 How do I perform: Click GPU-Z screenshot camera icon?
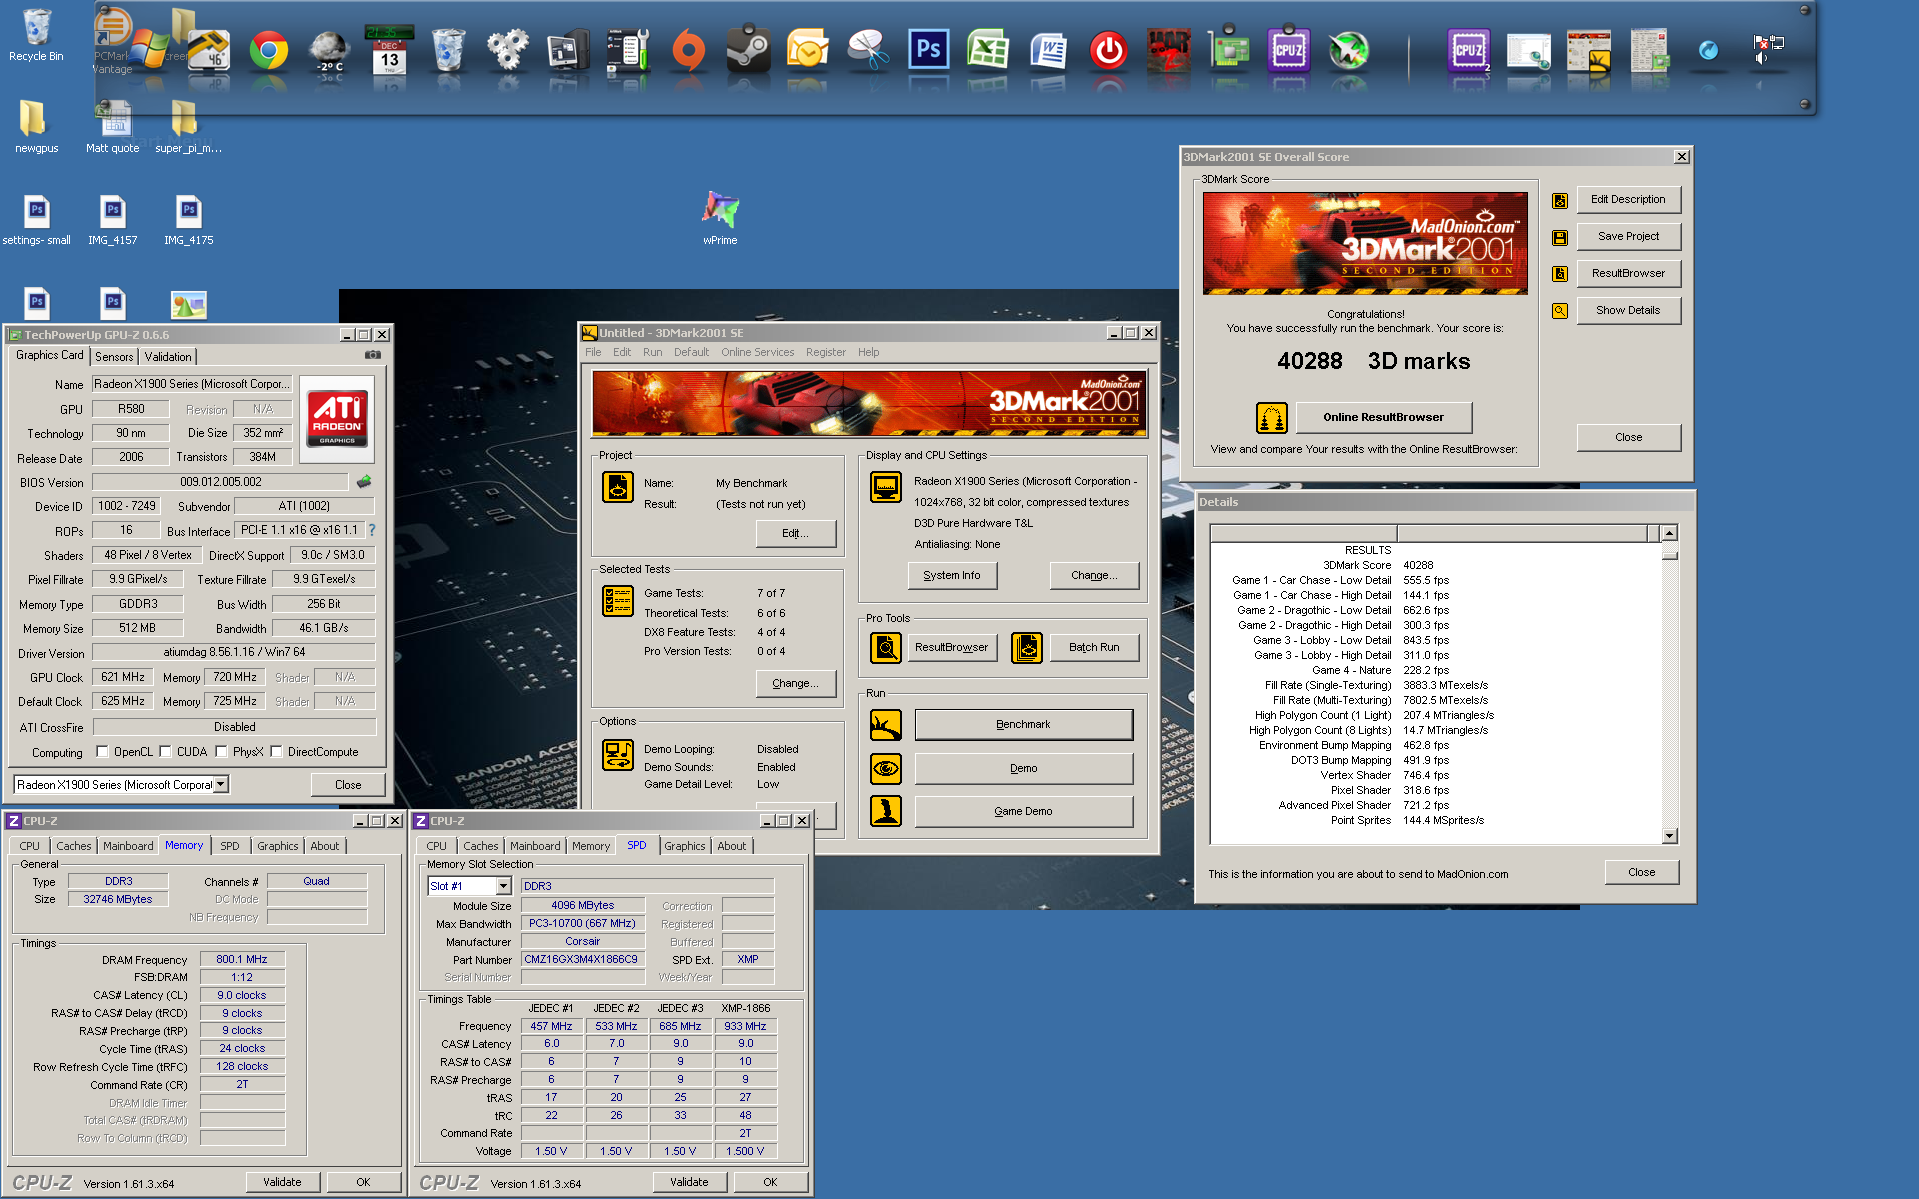click(x=373, y=355)
